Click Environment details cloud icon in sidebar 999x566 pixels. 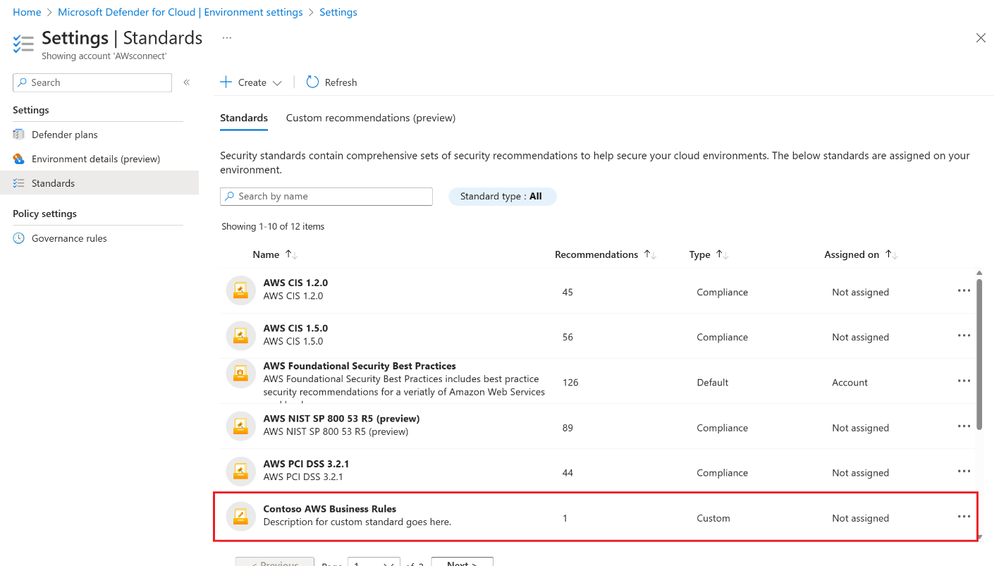[18, 159]
